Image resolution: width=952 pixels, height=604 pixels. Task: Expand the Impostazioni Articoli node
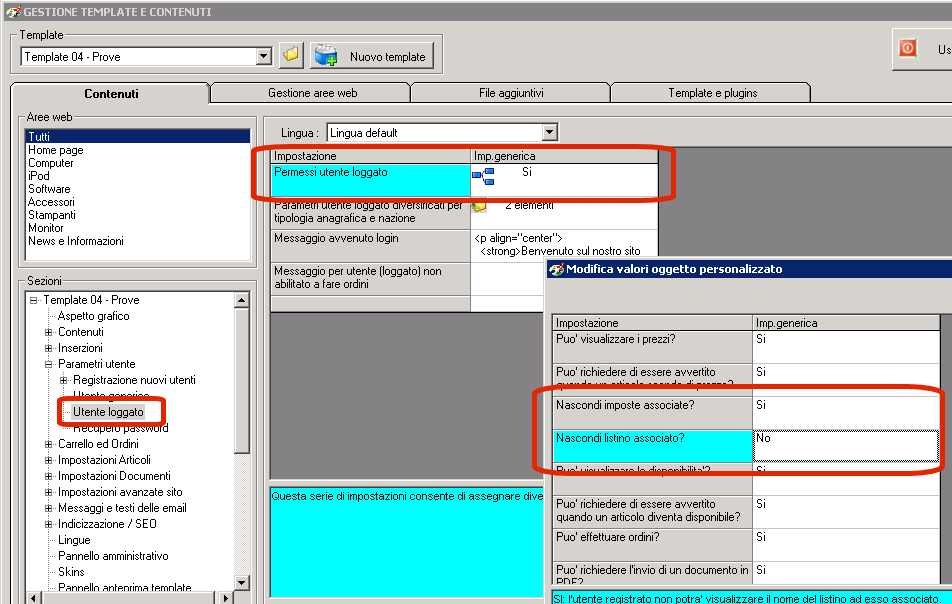tap(49, 460)
